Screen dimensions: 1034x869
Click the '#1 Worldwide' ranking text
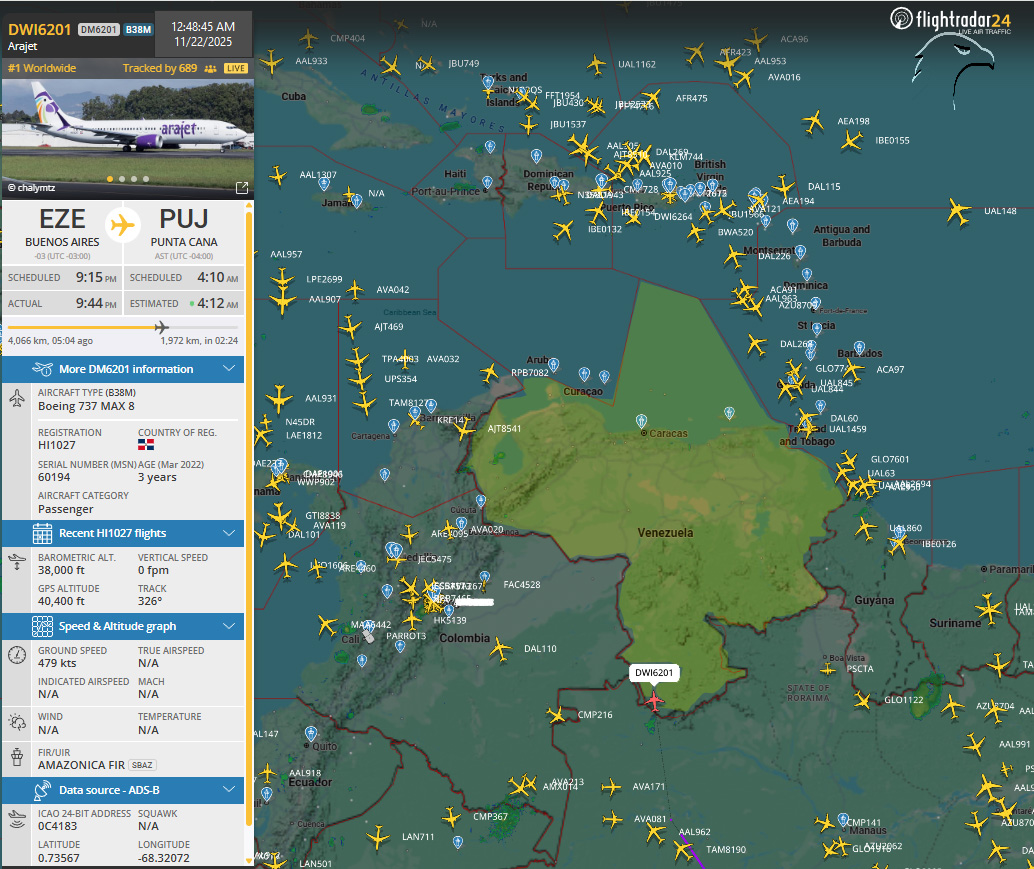[x=42, y=69]
